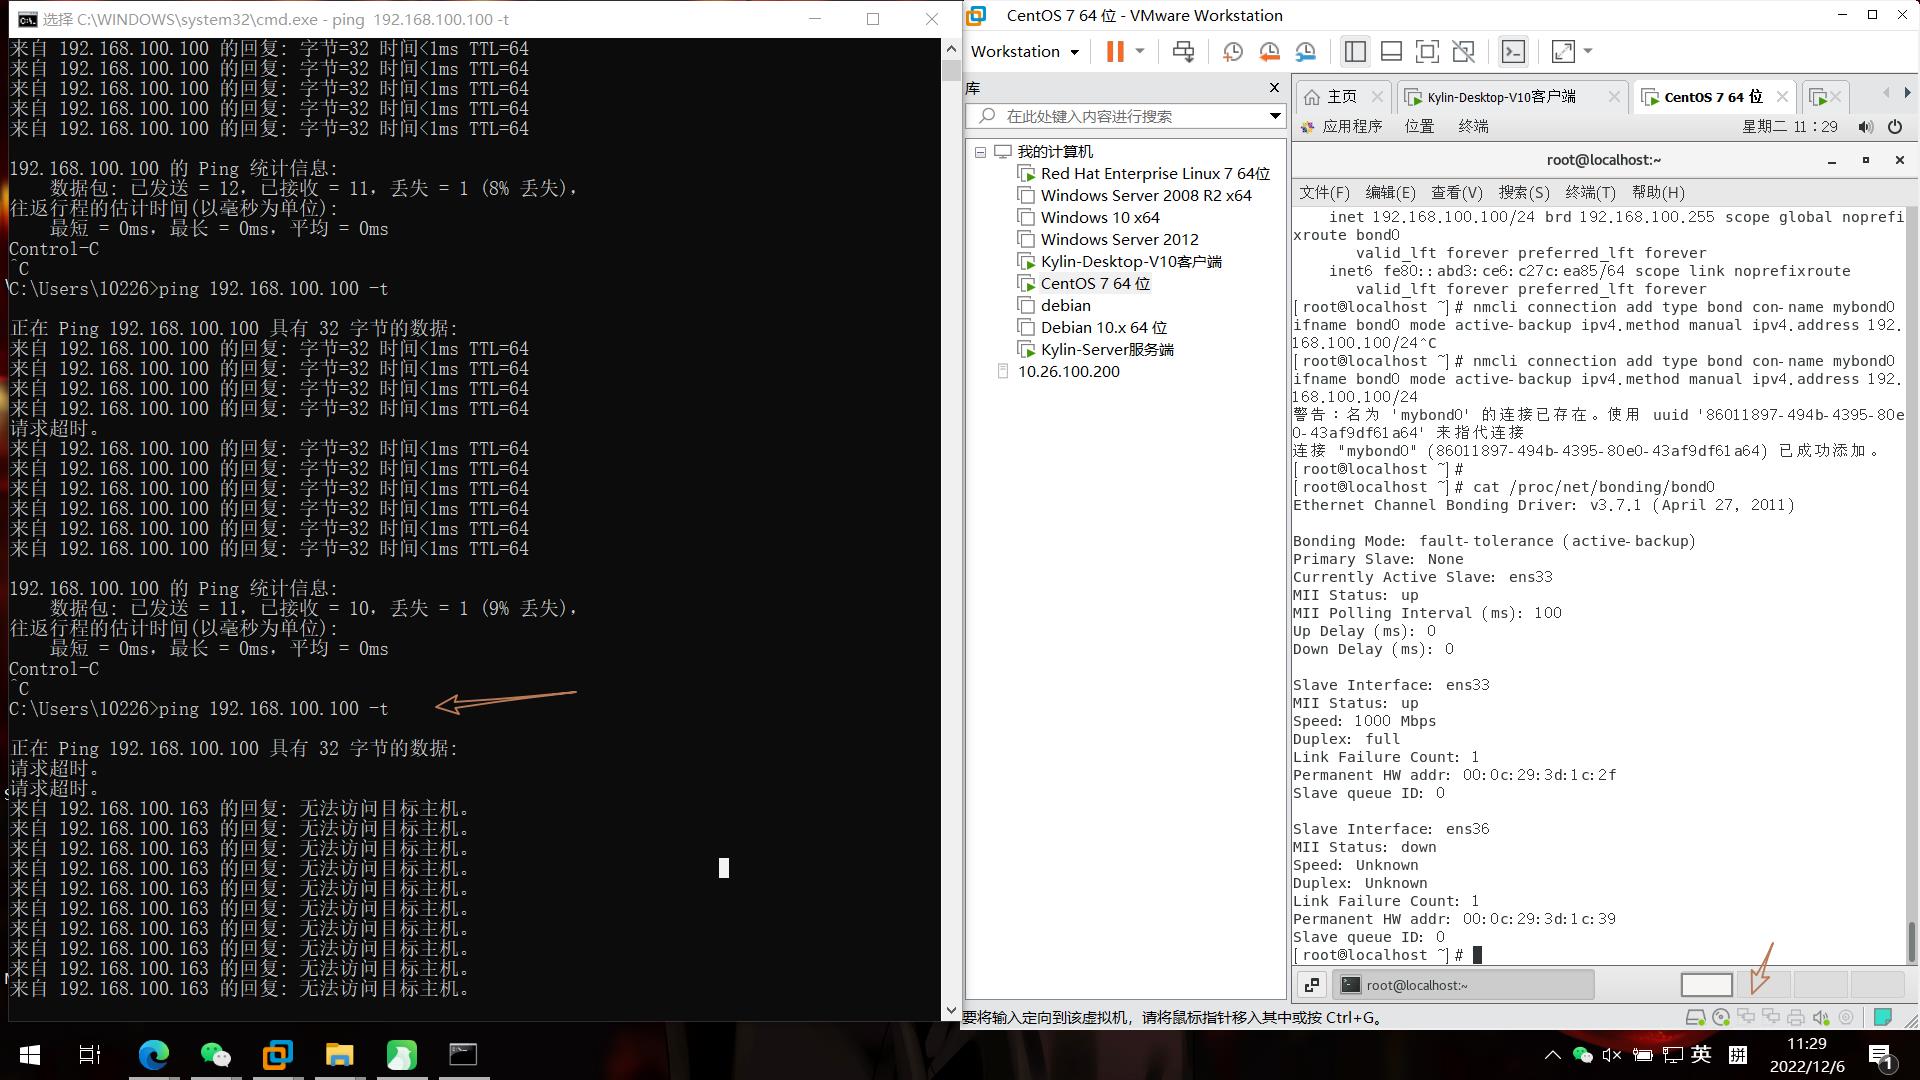This screenshot has height=1080, width=1920.
Task: Switch to the Kylin-Desktop-V10客户端 tab
Action: (1500, 97)
